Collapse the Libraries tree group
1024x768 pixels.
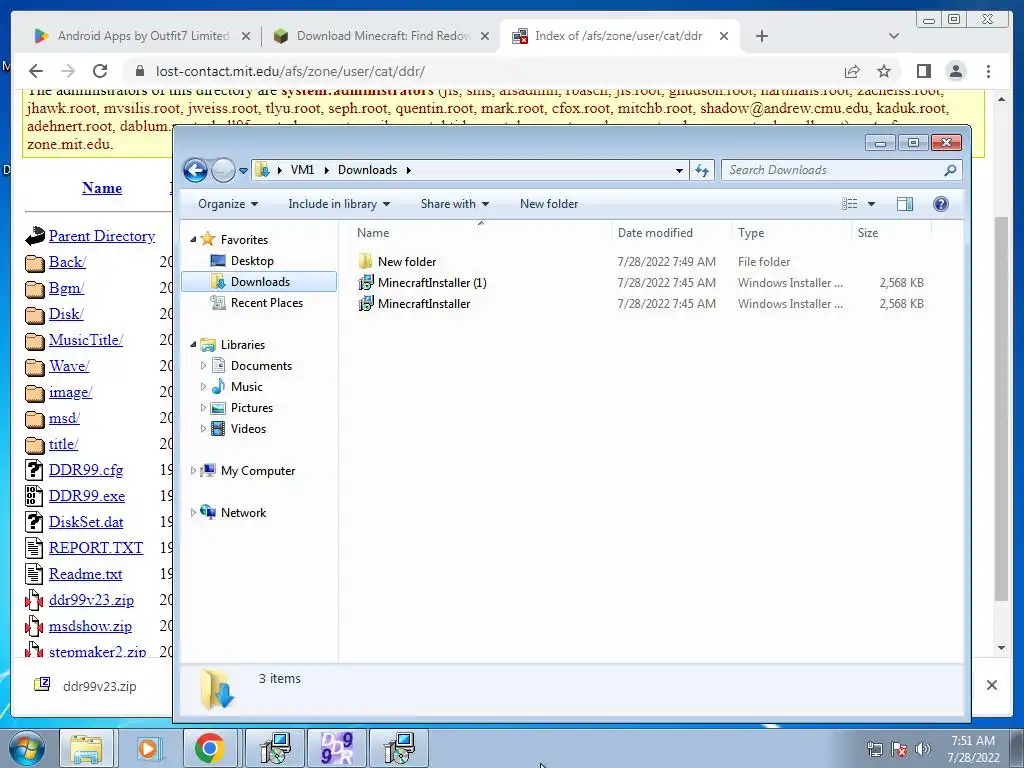click(193, 345)
